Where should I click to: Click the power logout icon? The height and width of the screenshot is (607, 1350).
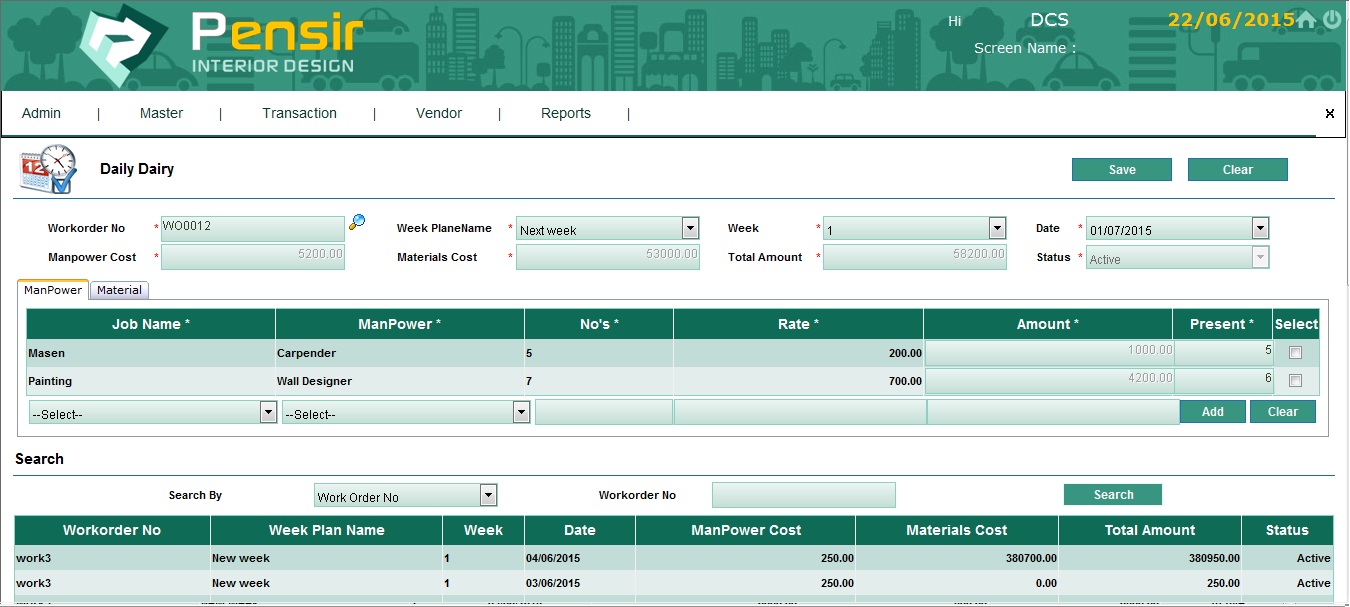pyautogui.click(x=1332, y=20)
